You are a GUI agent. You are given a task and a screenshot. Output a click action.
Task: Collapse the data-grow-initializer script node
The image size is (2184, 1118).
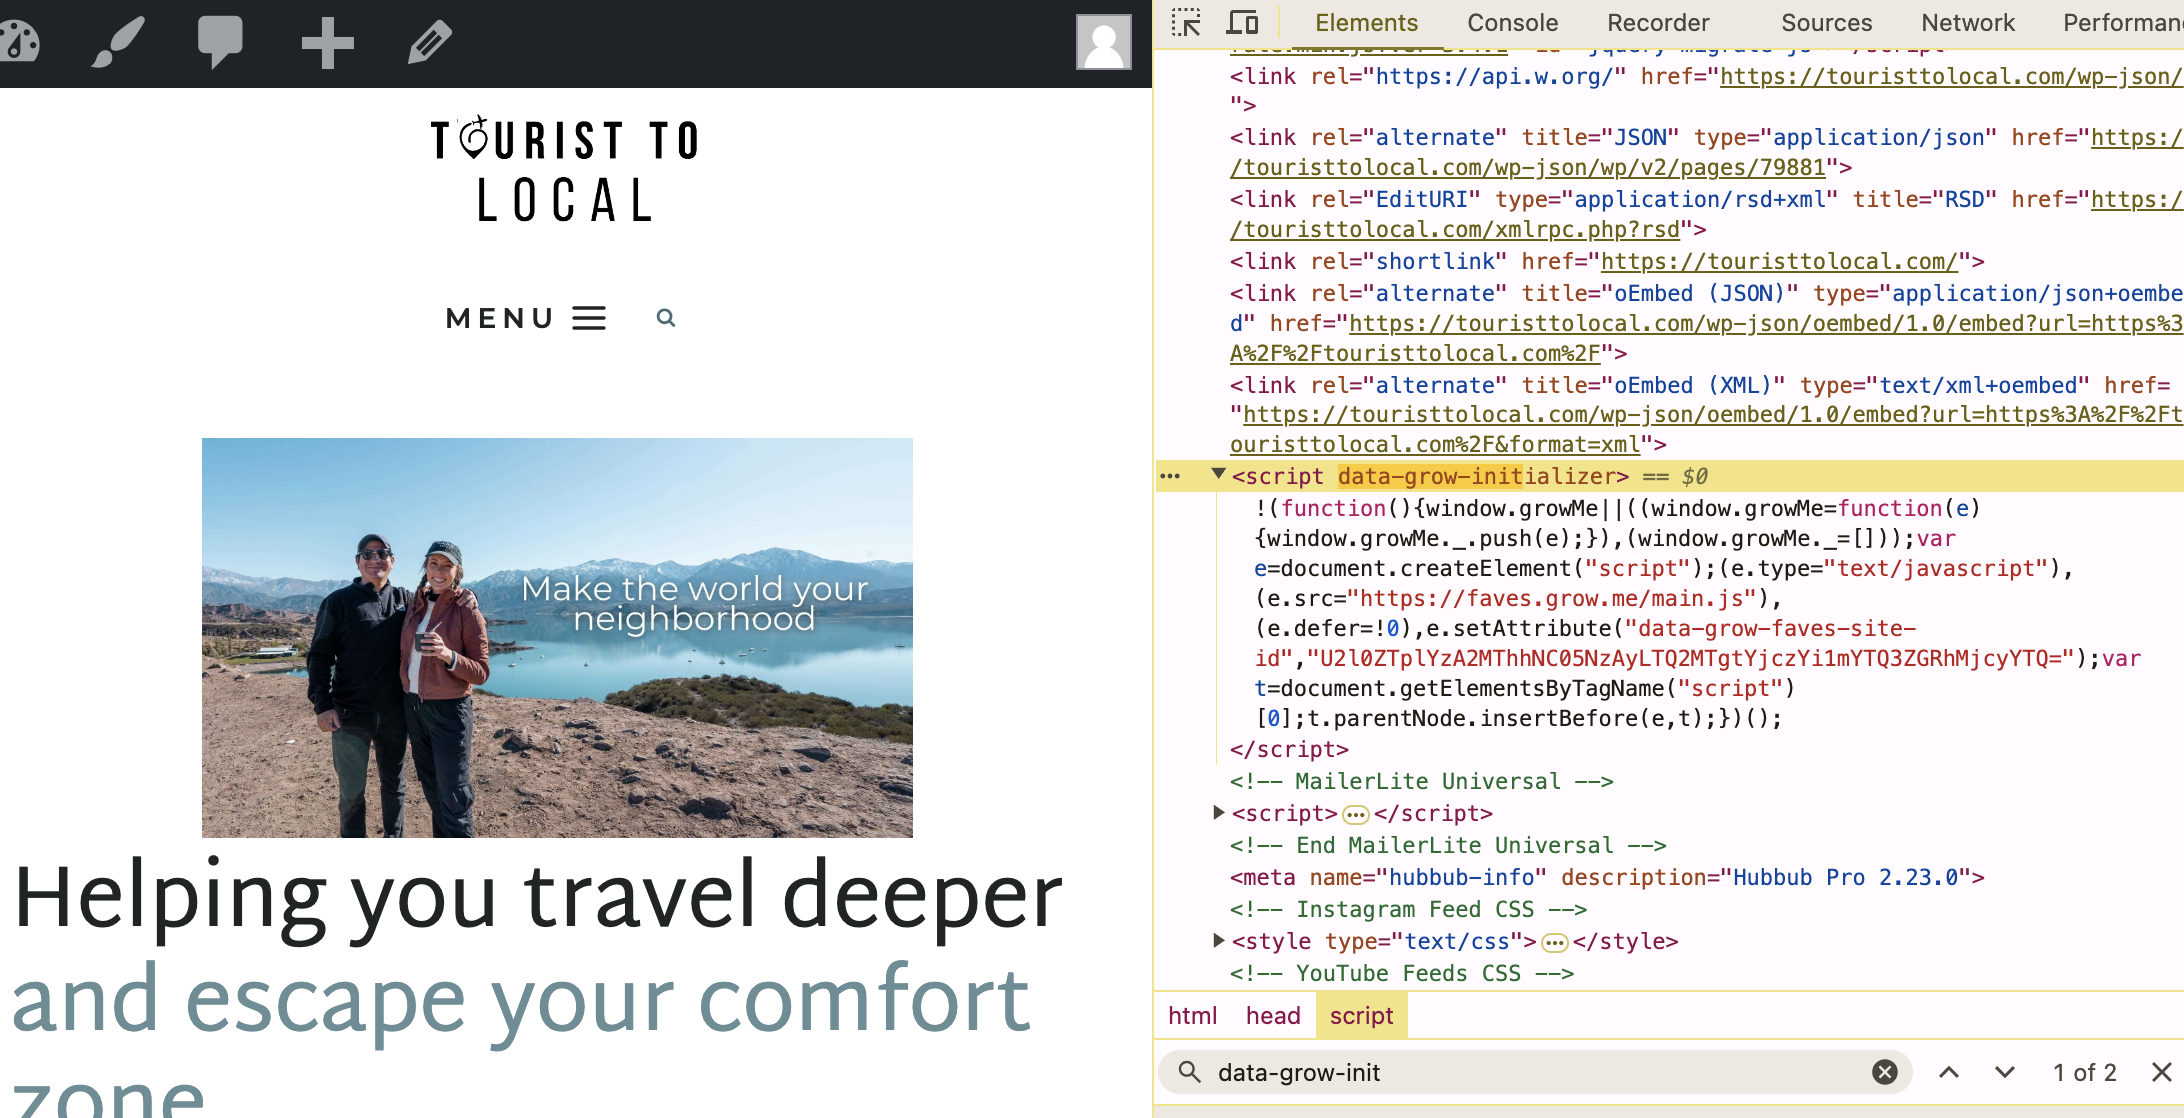pyautogui.click(x=1218, y=474)
